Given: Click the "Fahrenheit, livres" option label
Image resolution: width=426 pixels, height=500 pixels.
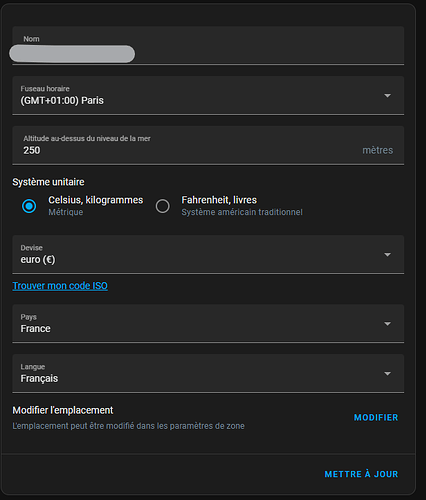Looking at the screenshot, I should point(219,200).
